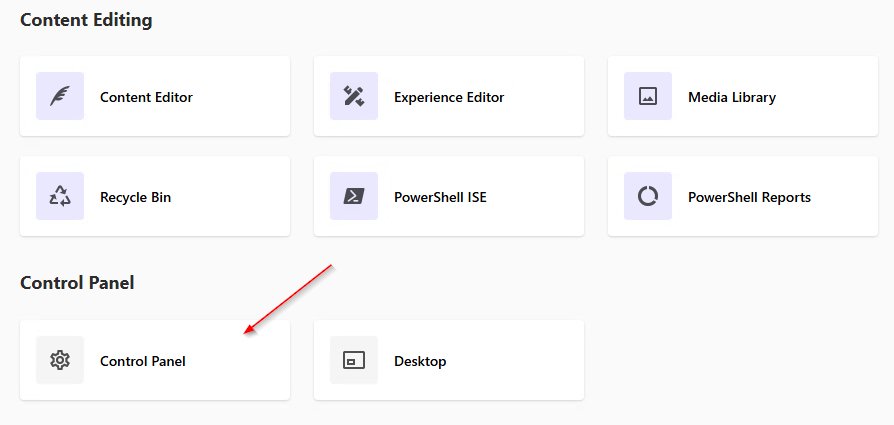This screenshot has width=894, height=425.
Task: Click the Content Editor feather icon
Action: [60, 97]
